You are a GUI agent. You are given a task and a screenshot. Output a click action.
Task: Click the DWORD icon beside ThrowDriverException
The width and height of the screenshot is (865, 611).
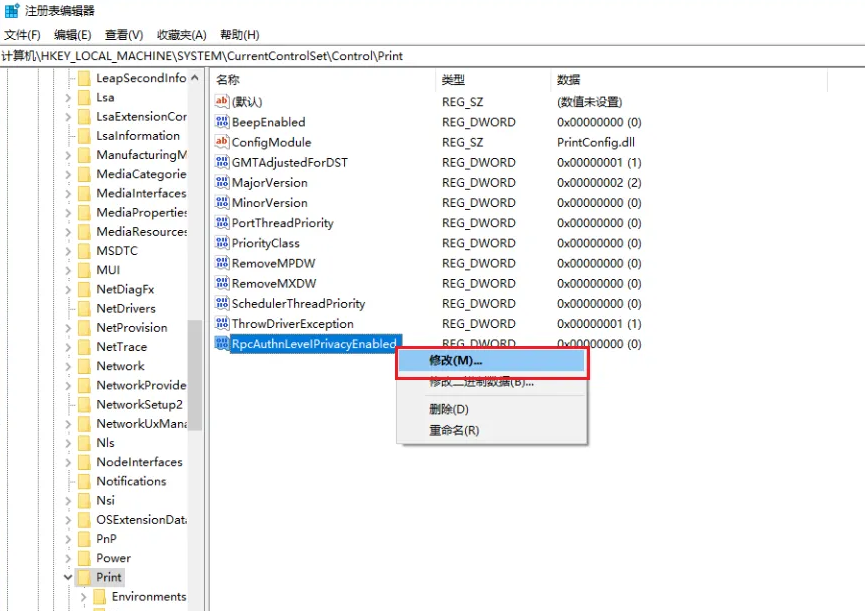pos(222,323)
